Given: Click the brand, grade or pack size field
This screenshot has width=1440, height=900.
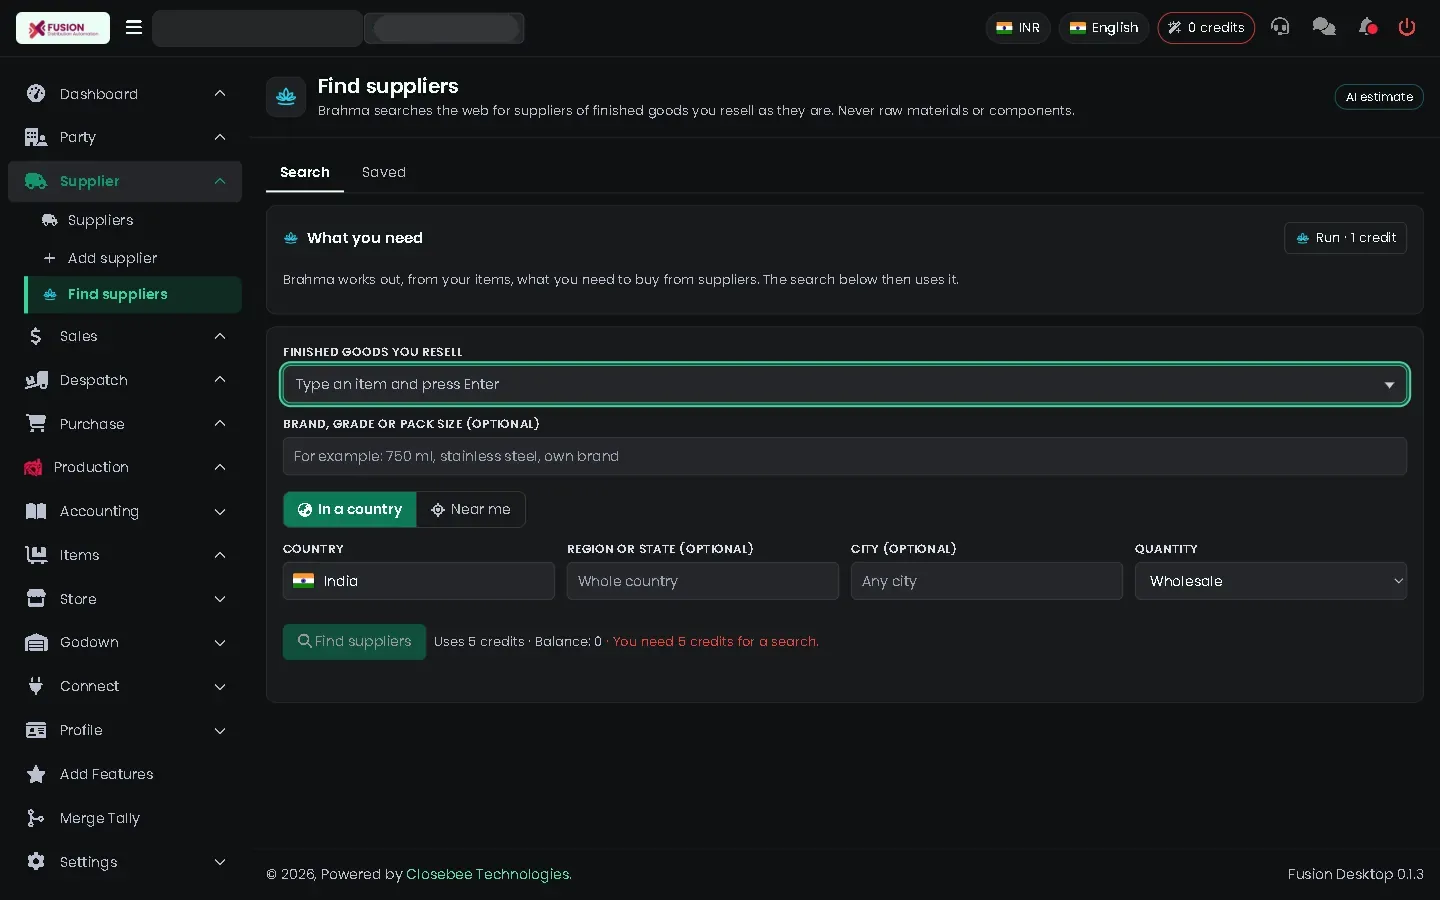Looking at the screenshot, I should (x=845, y=456).
